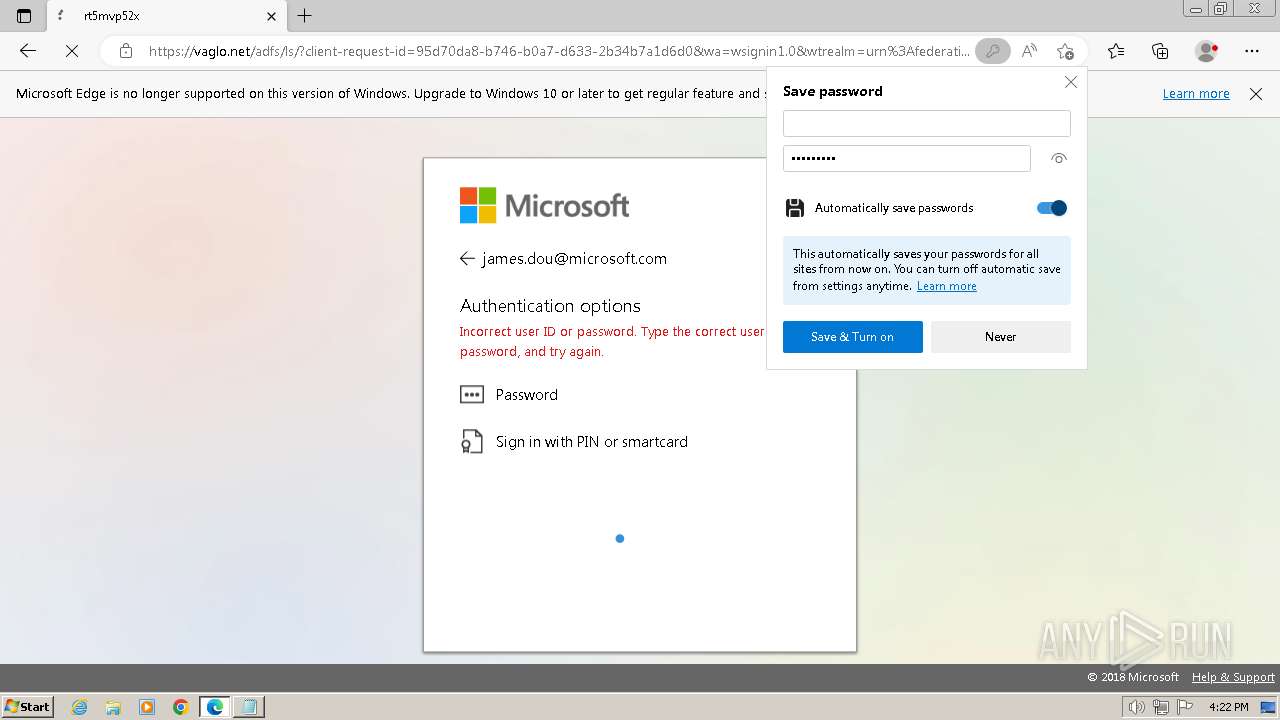Switch to Microsoft Edge taskbar button
Viewport: 1280px width, 720px height.
click(215, 707)
